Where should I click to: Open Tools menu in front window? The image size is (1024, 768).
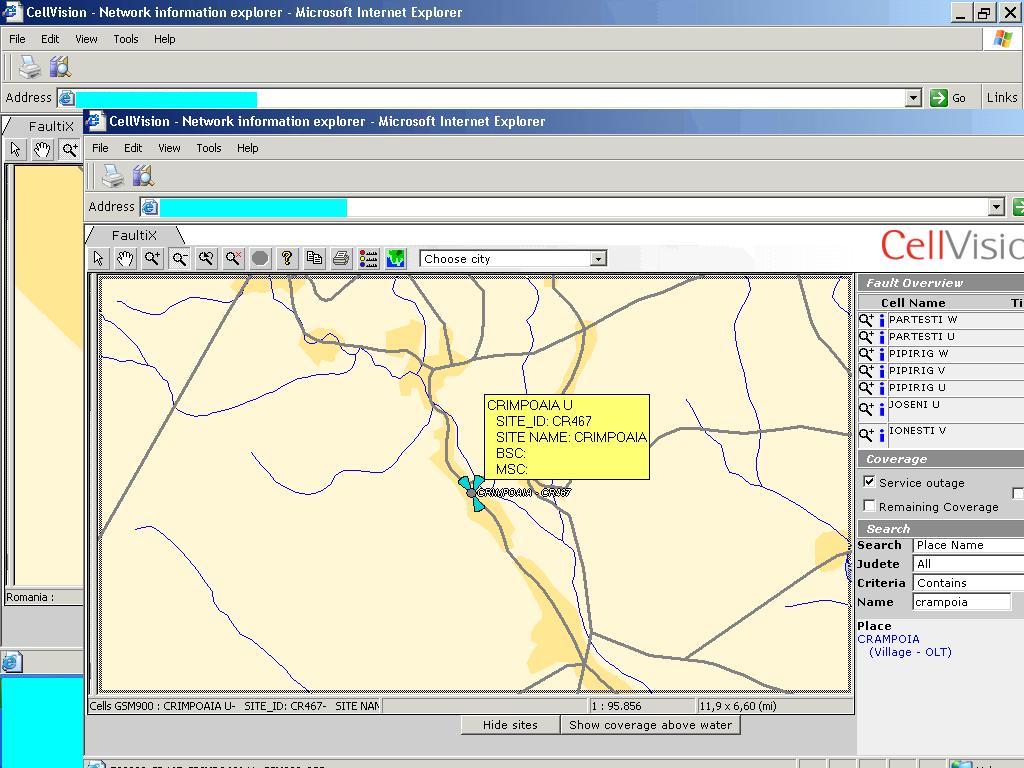coord(209,148)
